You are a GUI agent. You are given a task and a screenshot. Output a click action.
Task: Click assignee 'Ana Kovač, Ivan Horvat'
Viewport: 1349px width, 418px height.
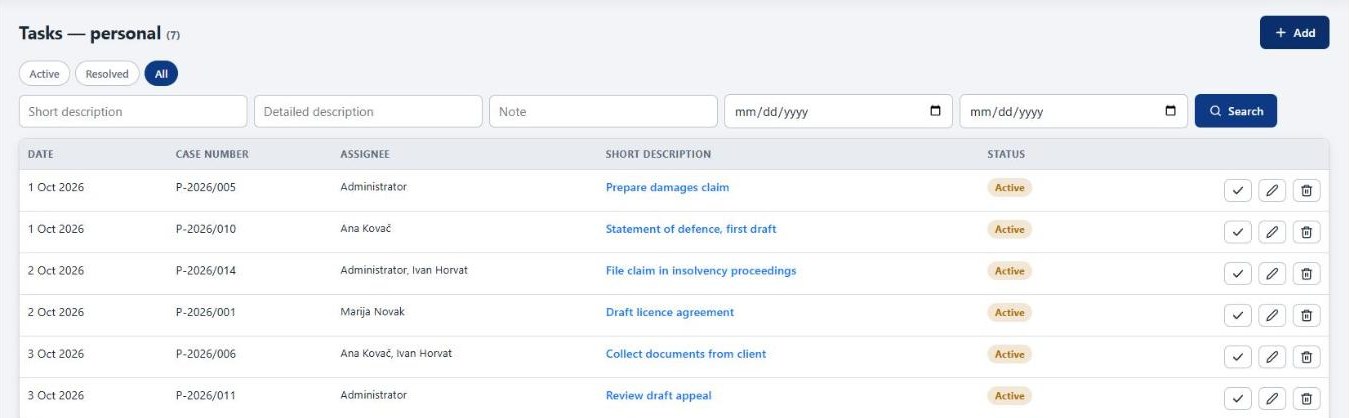396,354
